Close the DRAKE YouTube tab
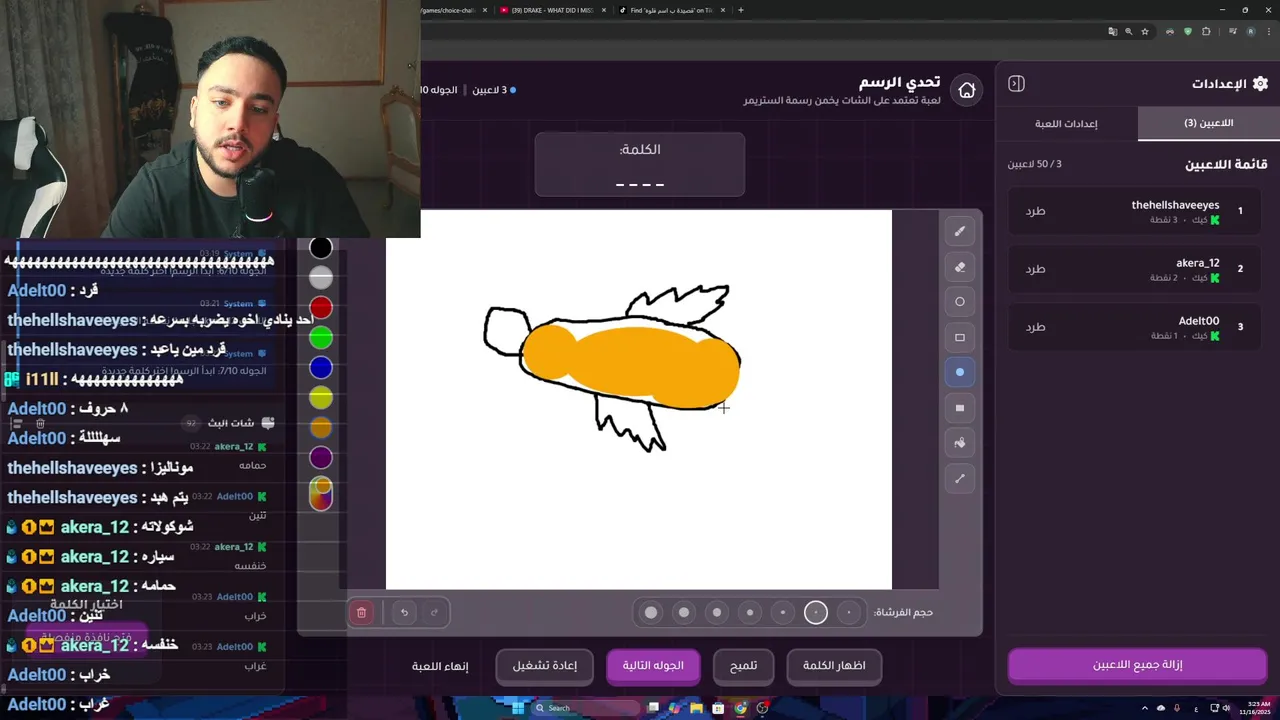1280x720 pixels. coord(604,10)
